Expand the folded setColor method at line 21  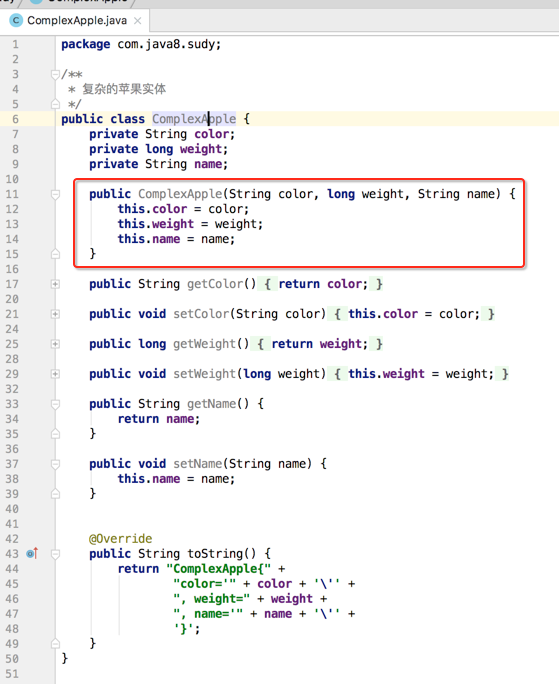pyautogui.click(x=55, y=314)
